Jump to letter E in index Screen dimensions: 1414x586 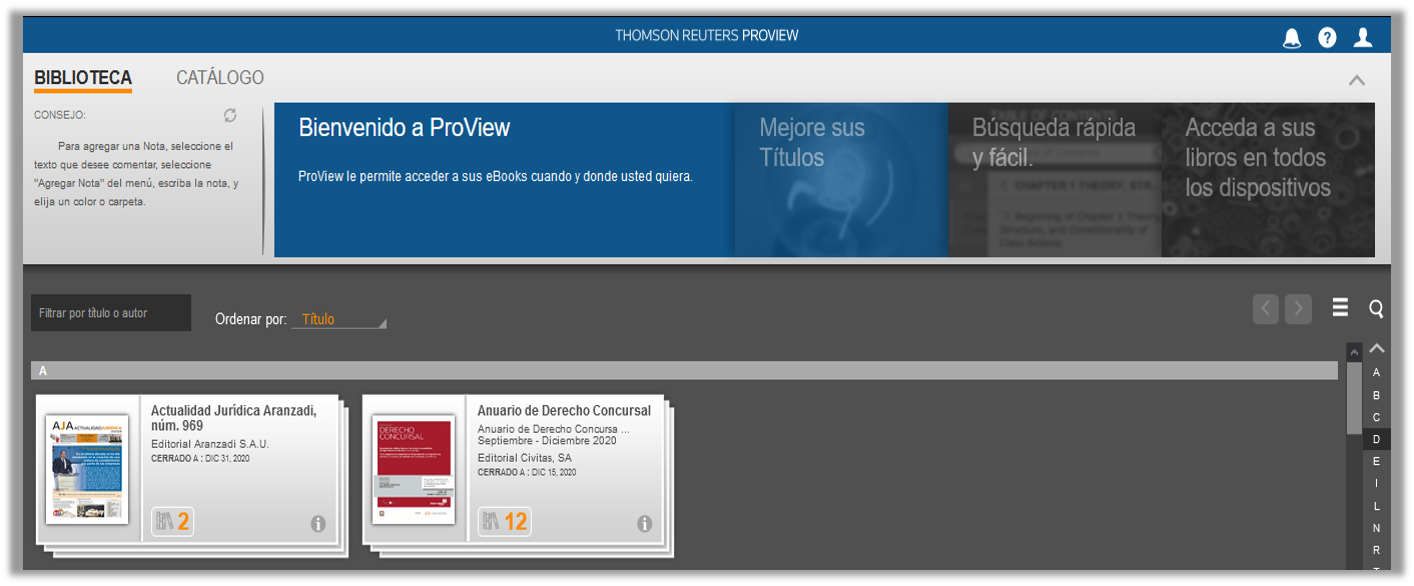tap(1376, 461)
